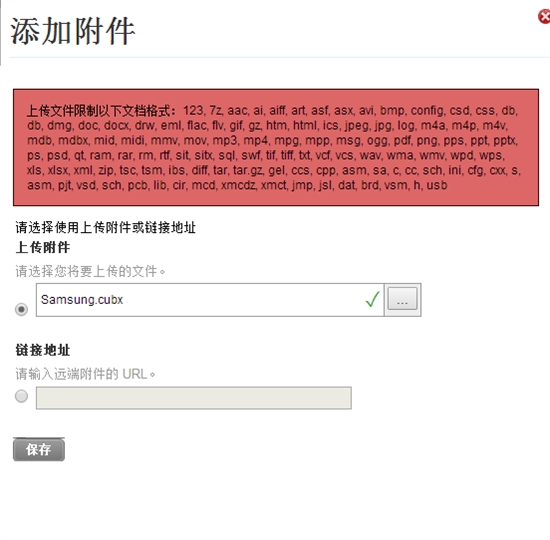The image size is (550, 540).
Task: Focus the remote URL input field
Action: click(x=194, y=398)
